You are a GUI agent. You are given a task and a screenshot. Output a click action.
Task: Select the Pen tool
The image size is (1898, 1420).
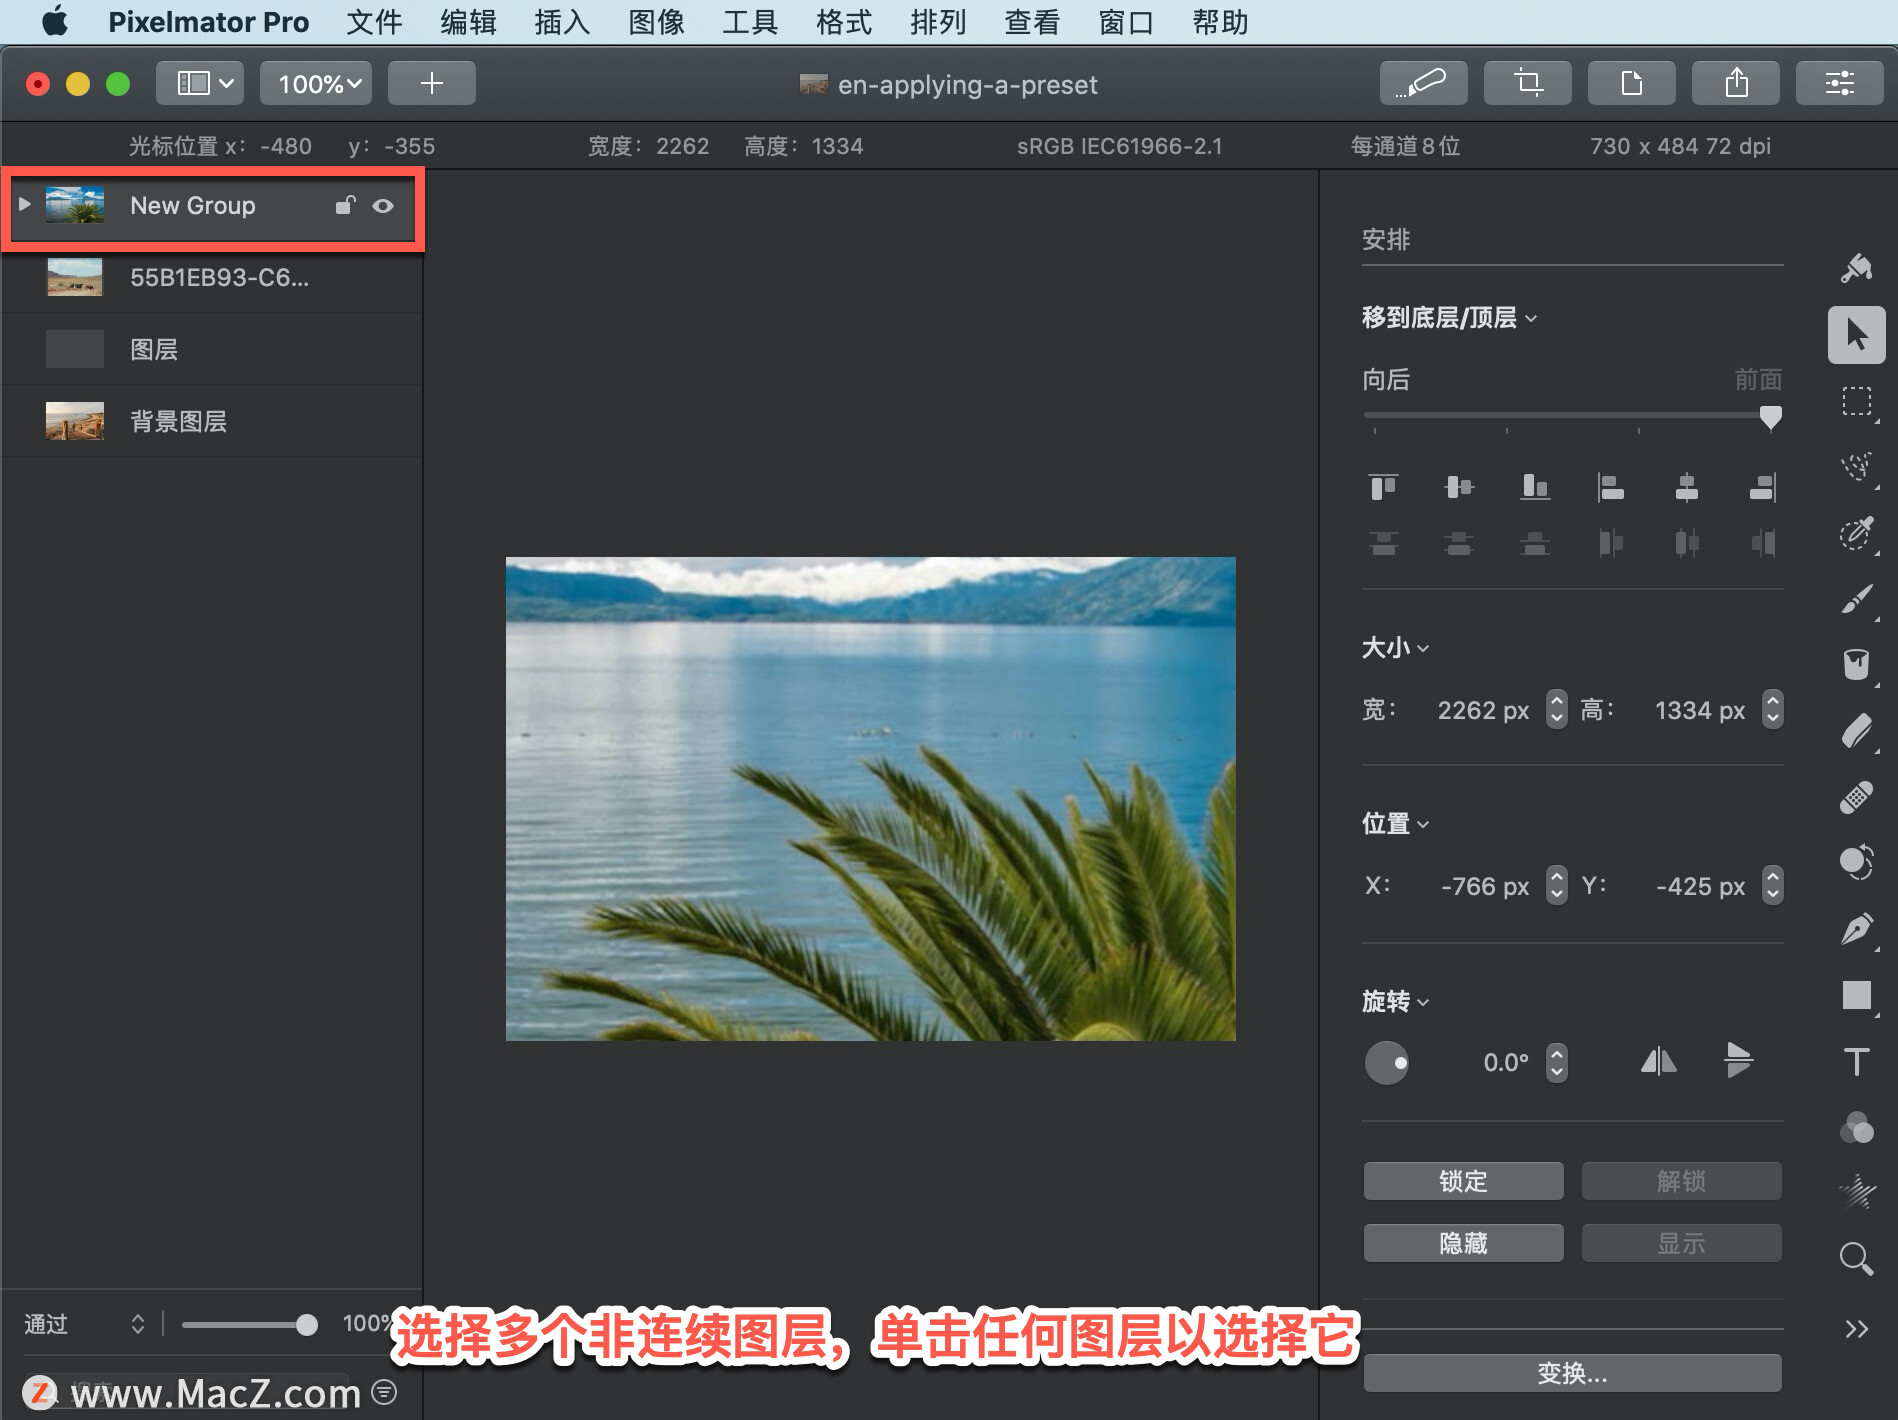(x=1856, y=929)
